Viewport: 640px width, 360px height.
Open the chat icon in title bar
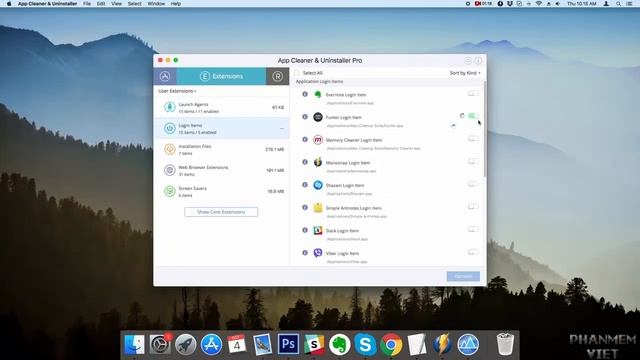[x=468, y=60]
